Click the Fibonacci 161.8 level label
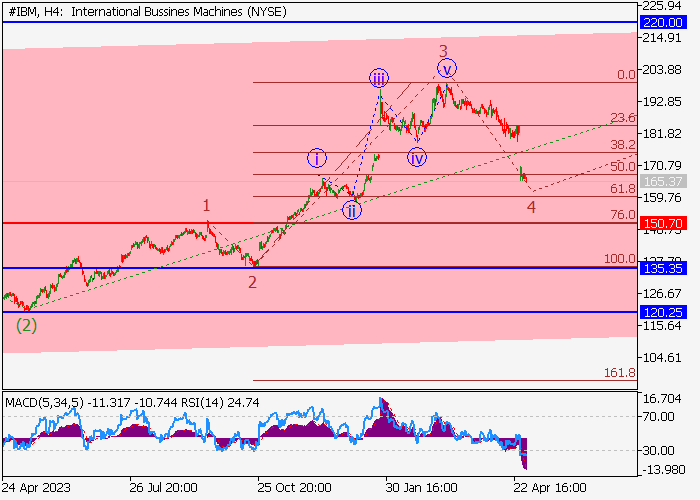Viewport: 700px width, 500px height. [620, 372]
